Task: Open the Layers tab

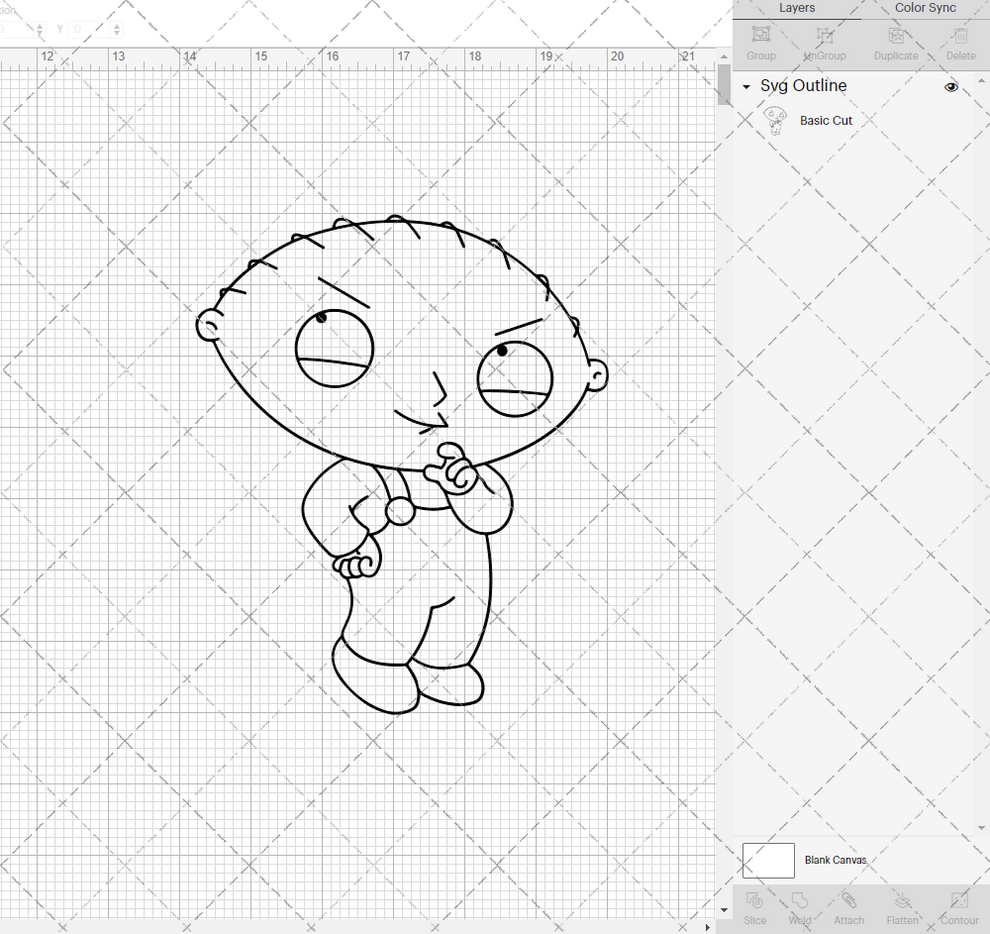Action: point(797,8)
